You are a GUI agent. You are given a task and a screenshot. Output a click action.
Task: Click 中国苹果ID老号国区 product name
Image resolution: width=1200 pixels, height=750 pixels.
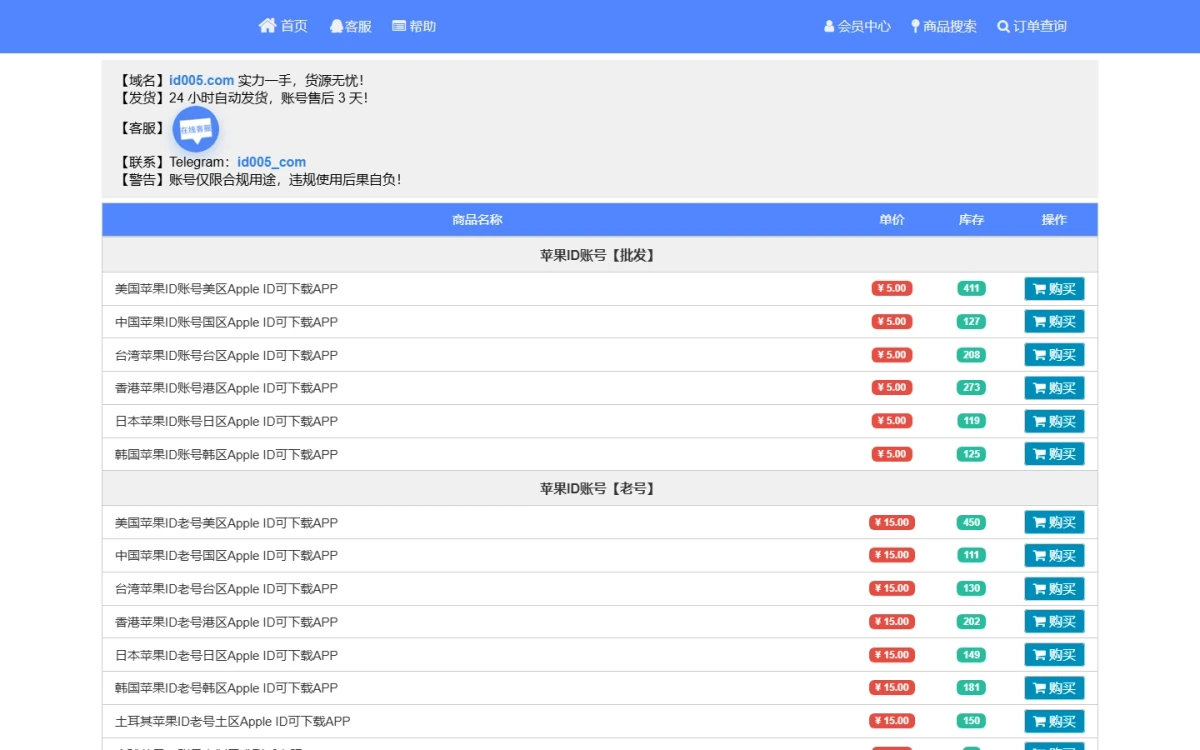tap(226, 555)
